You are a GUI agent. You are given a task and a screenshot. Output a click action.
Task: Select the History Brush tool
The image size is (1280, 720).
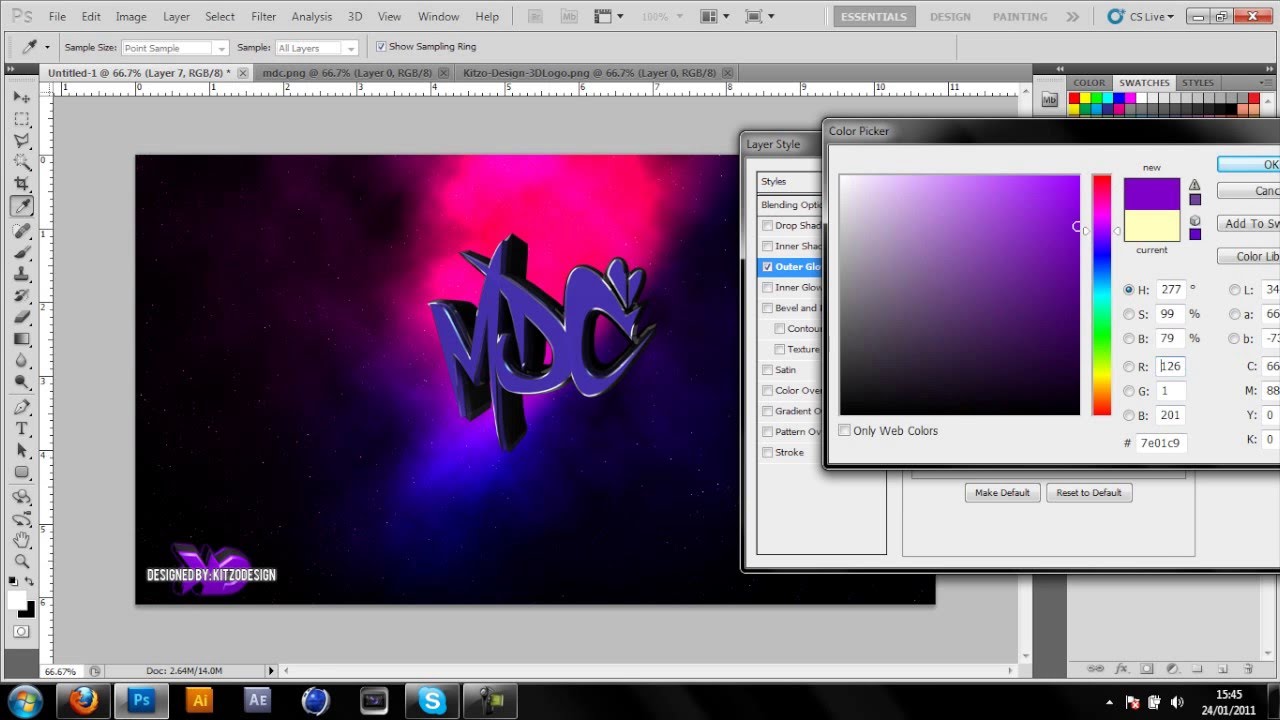pyautogui.click(x=22, y=296)
